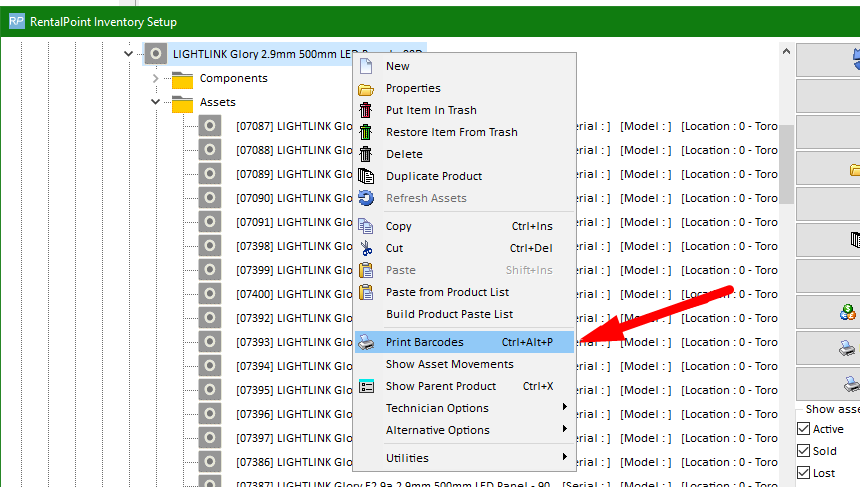Select asset row 07395 LIGHTLINK
Viewport: 860px width, 487px height.
pyautogui.click(x=294, y=390)
